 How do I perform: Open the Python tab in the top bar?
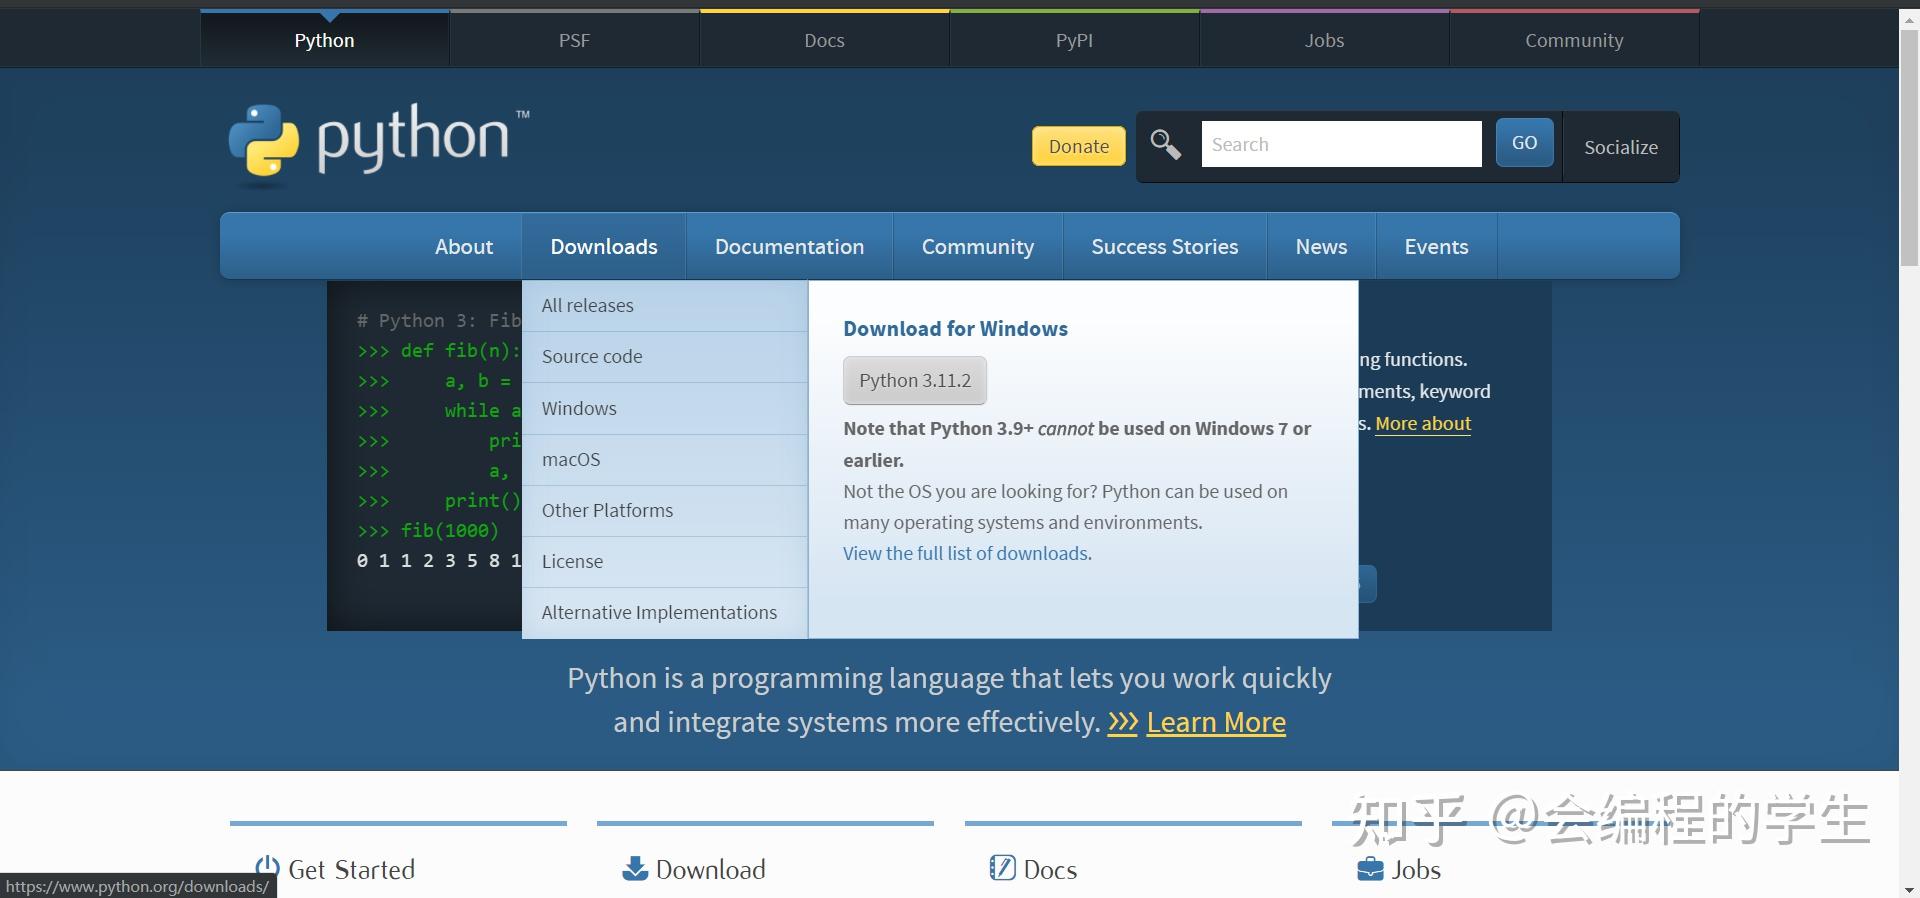(324, 40)
